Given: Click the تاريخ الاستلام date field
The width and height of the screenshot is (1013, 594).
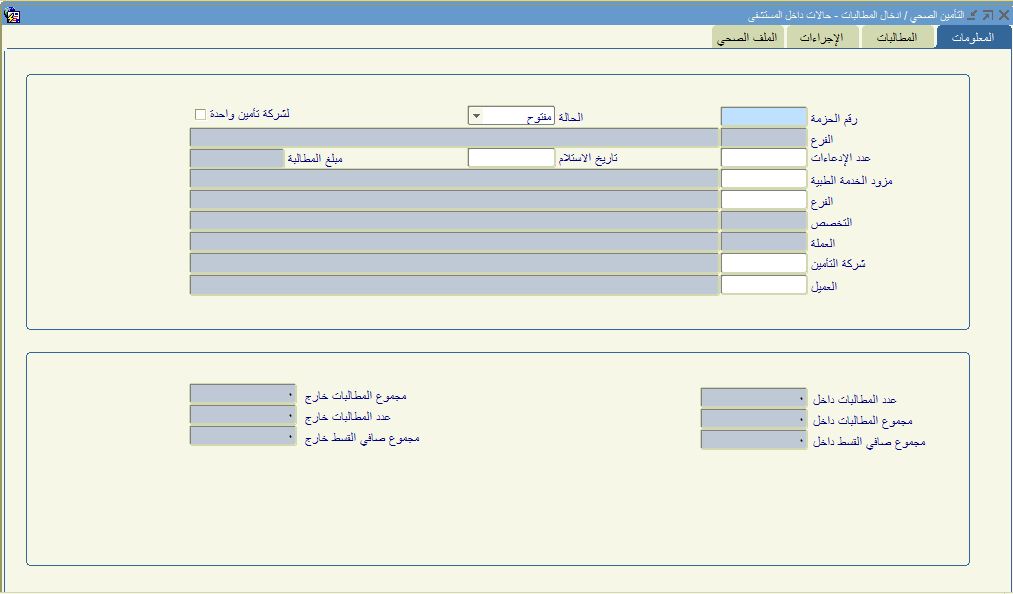Looking at the screenshot, I should click(x=511, y=158).
